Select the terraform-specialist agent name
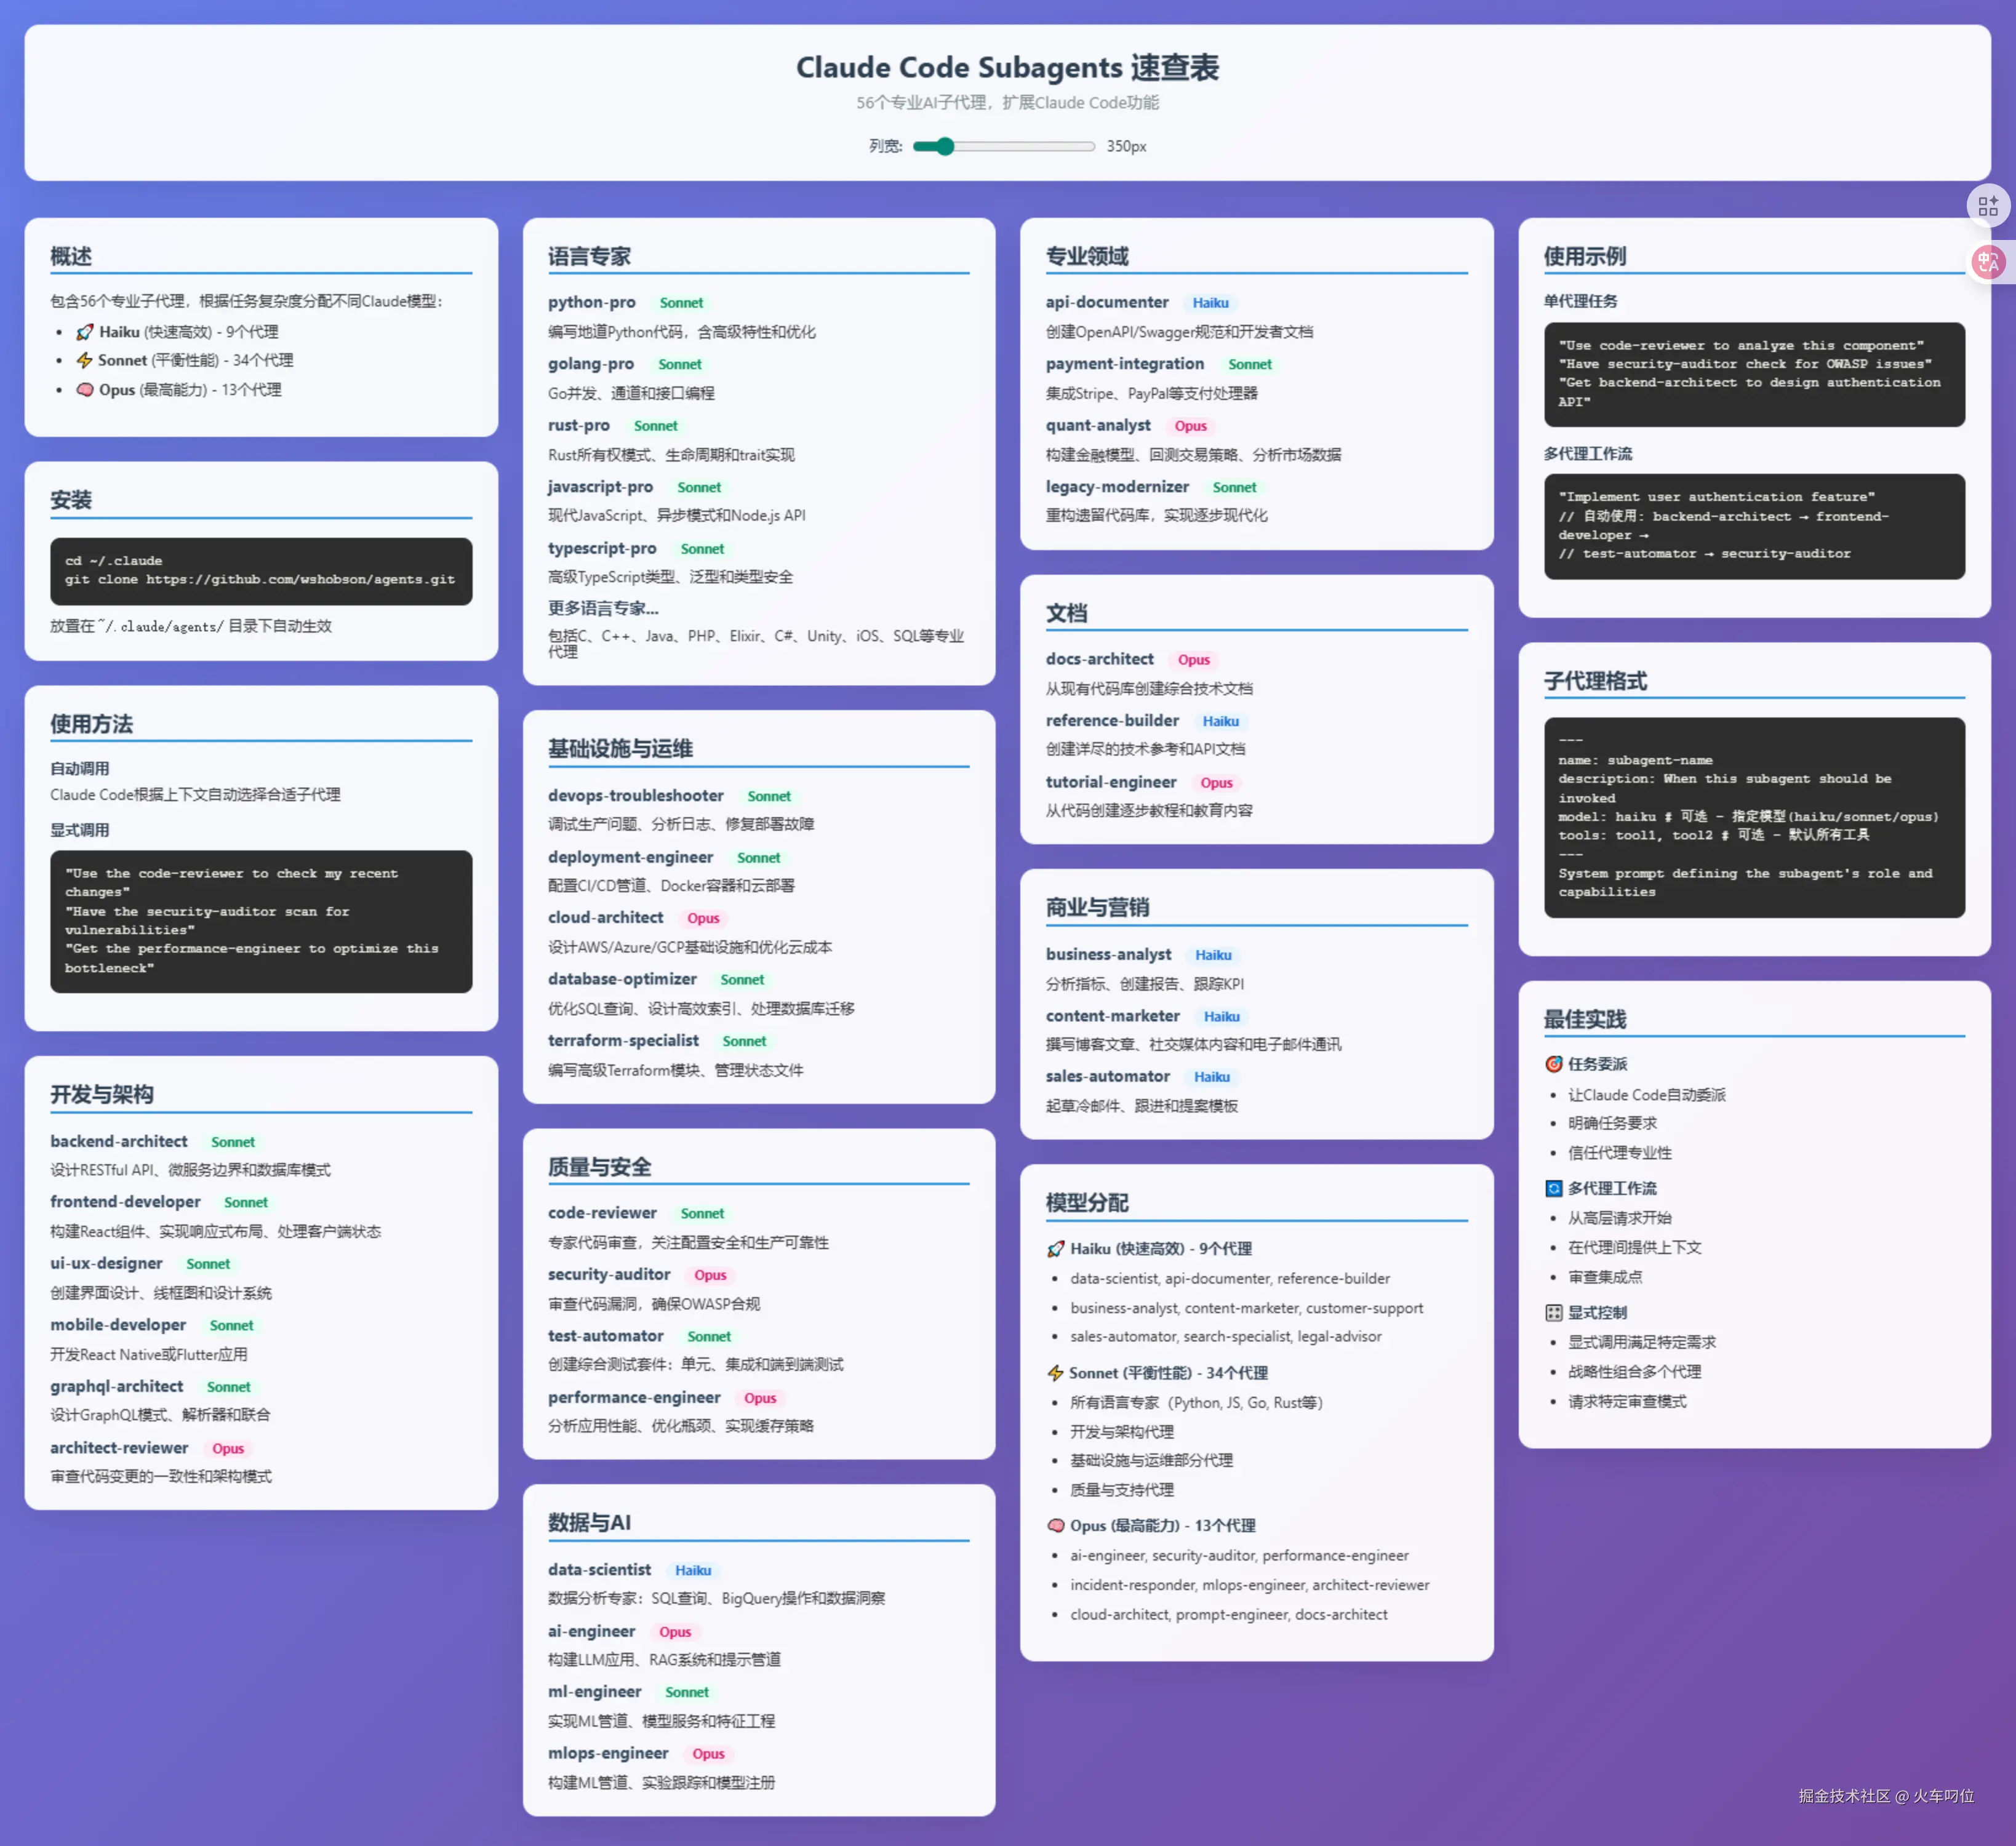Screen dimensions: 2016x1846 [623, 1040]
